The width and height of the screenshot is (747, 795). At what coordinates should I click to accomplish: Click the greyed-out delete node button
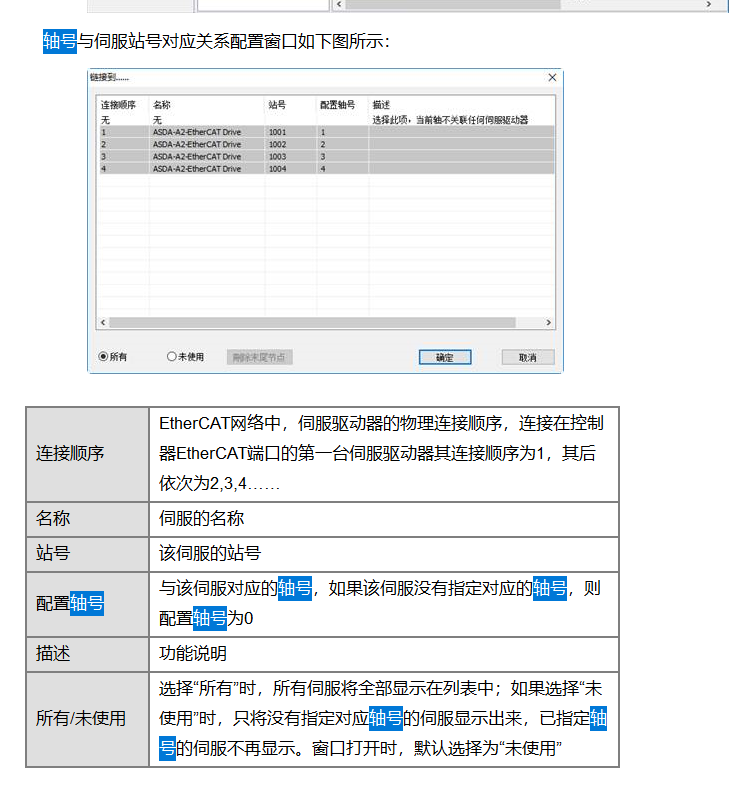tap(260, 357)
